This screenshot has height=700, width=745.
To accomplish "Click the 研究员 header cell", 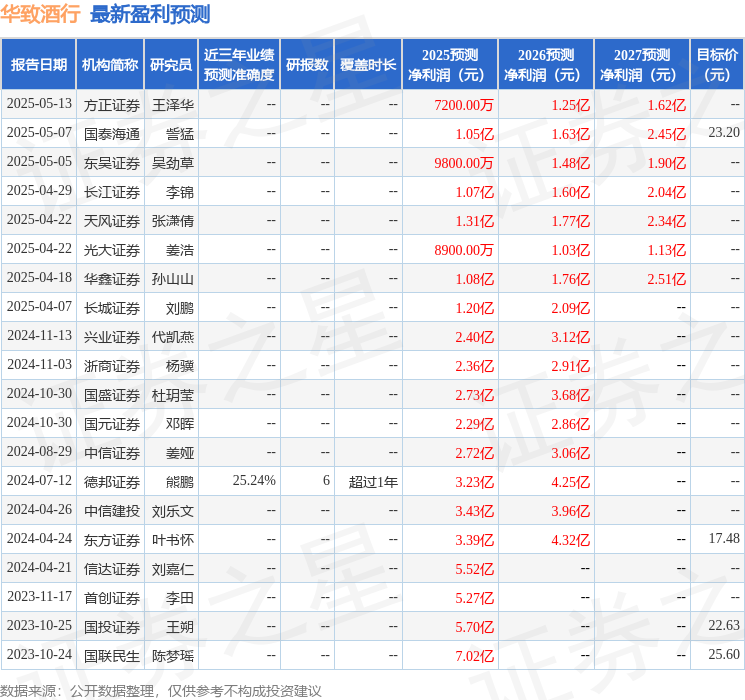I will click(171, 65).
